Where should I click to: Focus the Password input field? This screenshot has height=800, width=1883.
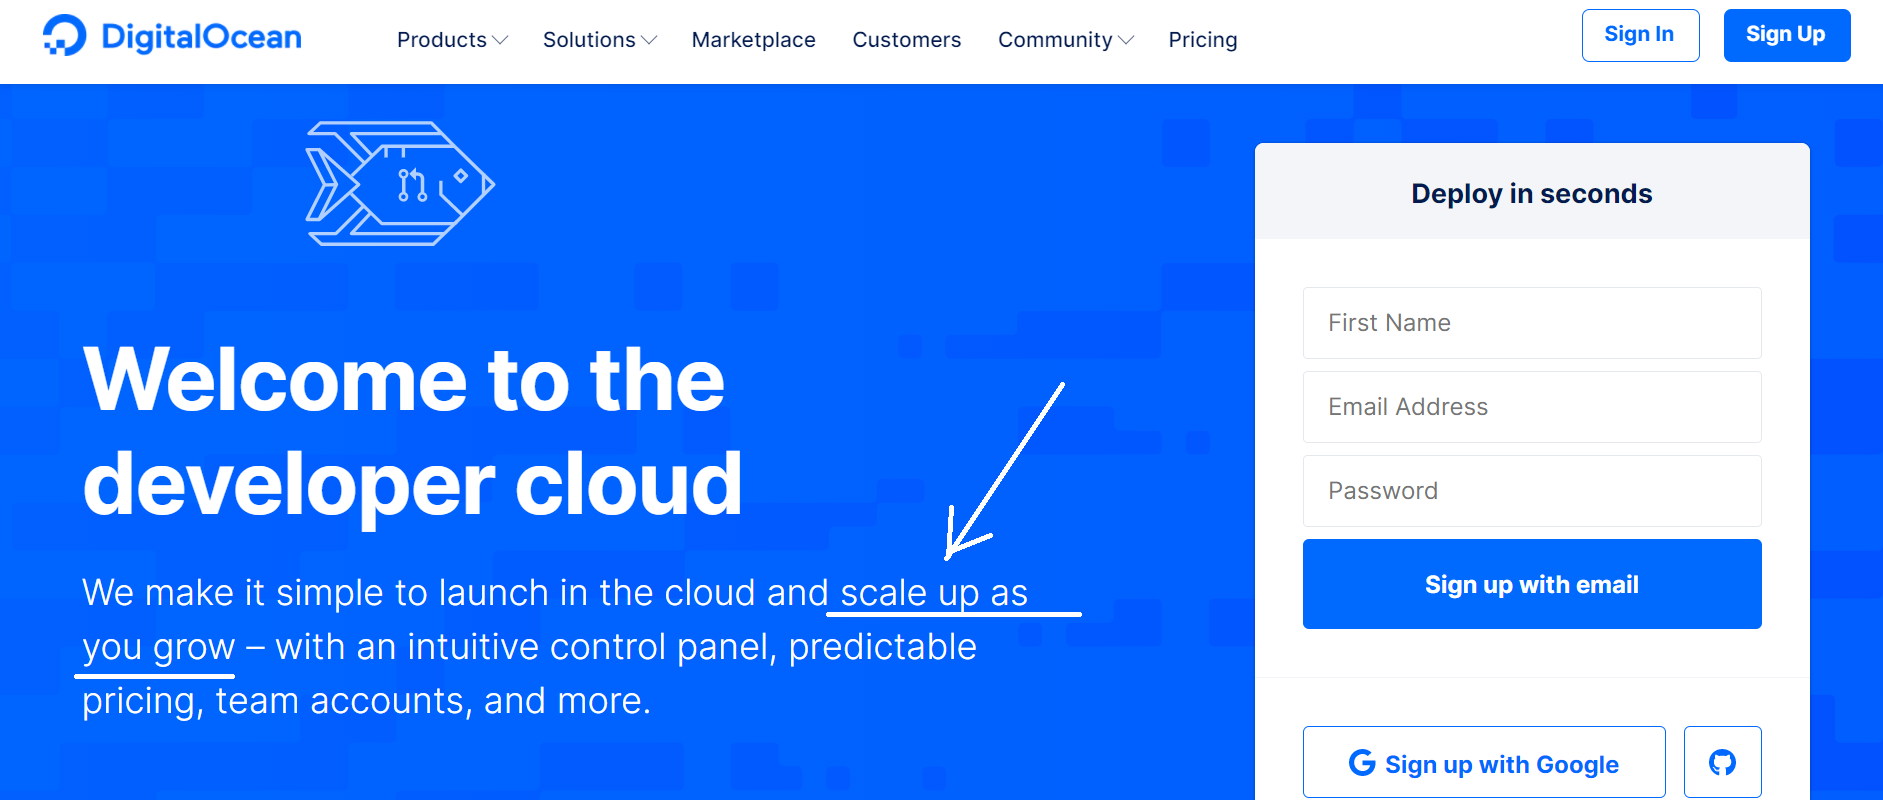1532,491
